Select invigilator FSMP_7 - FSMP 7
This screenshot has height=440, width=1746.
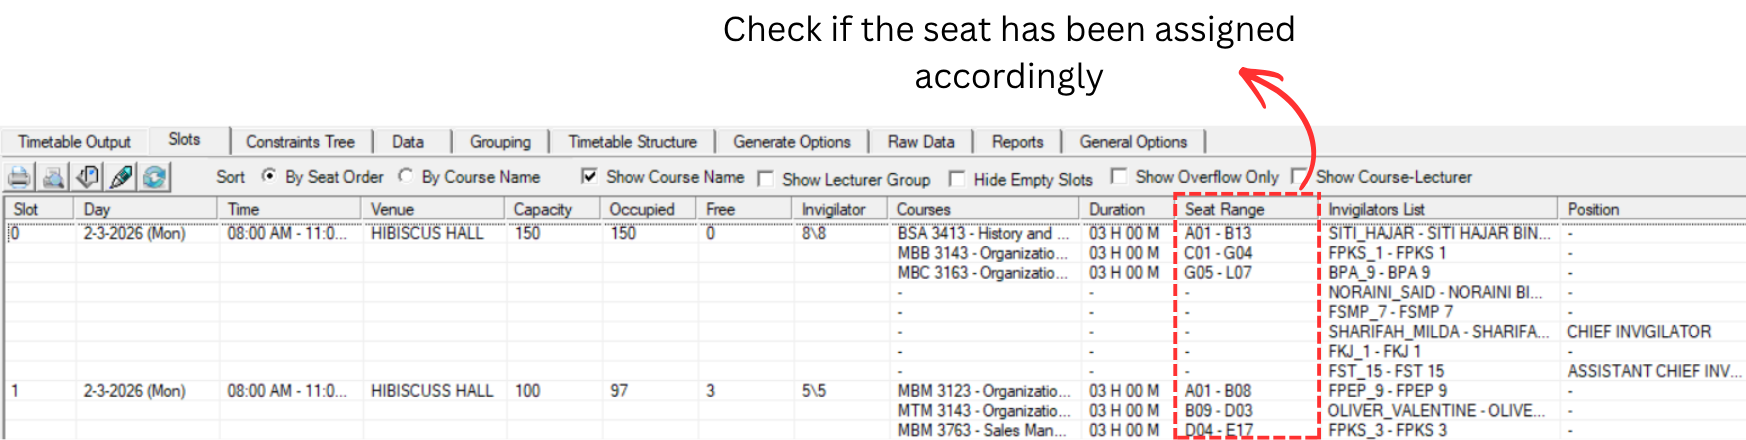(x=1390, y=312)
